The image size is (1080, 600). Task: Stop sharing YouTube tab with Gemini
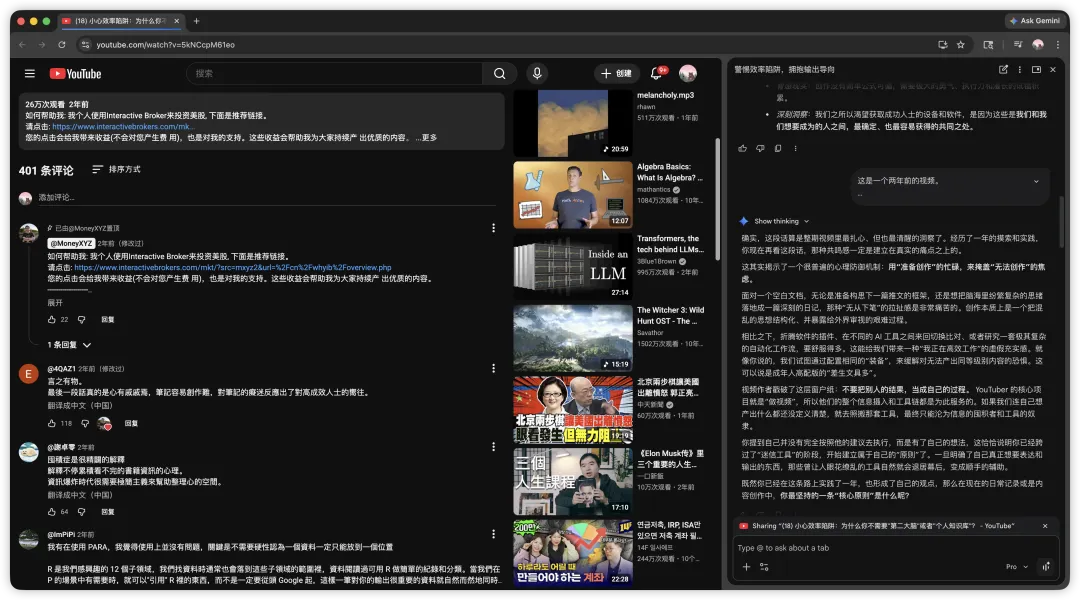[1045, 526]
